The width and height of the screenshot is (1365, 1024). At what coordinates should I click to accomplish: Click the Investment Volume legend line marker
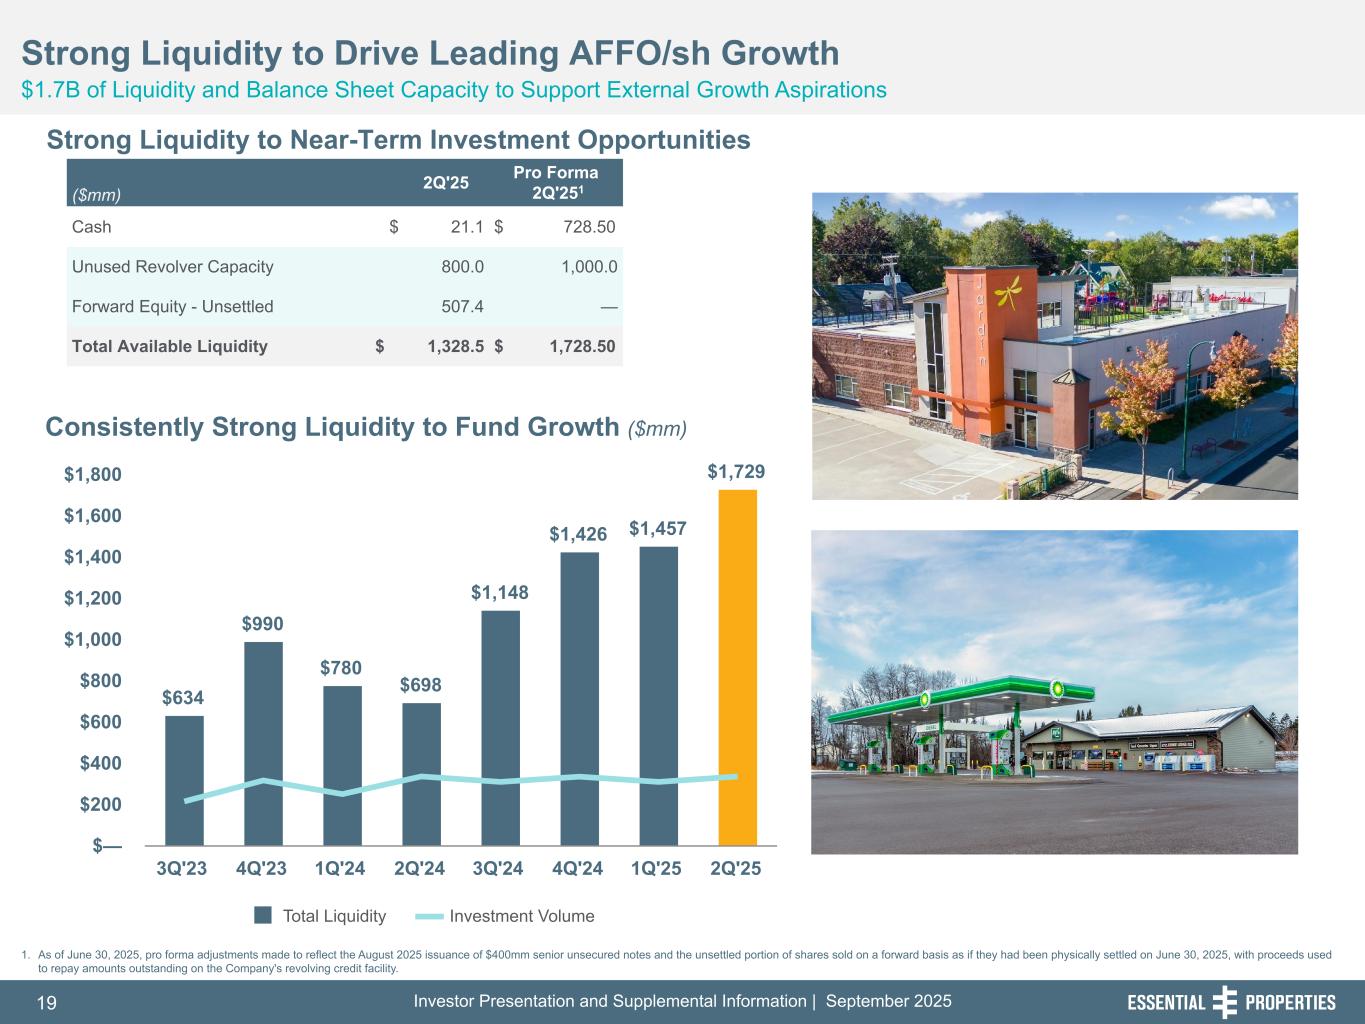(x=428, y=916)
